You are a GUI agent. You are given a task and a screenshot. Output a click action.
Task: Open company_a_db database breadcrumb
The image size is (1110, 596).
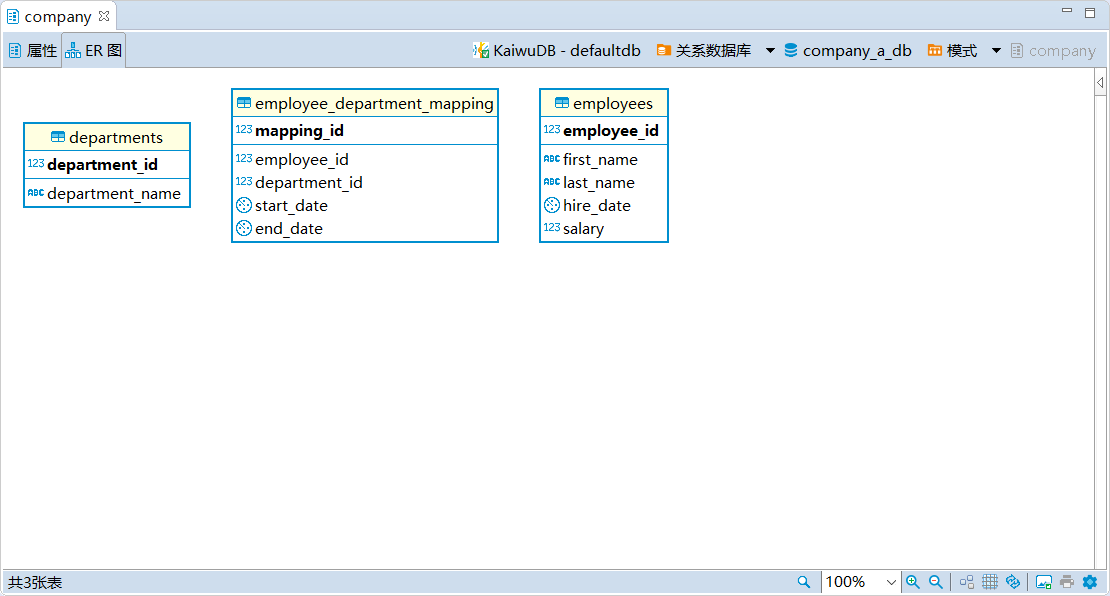[x=847, y=51]
